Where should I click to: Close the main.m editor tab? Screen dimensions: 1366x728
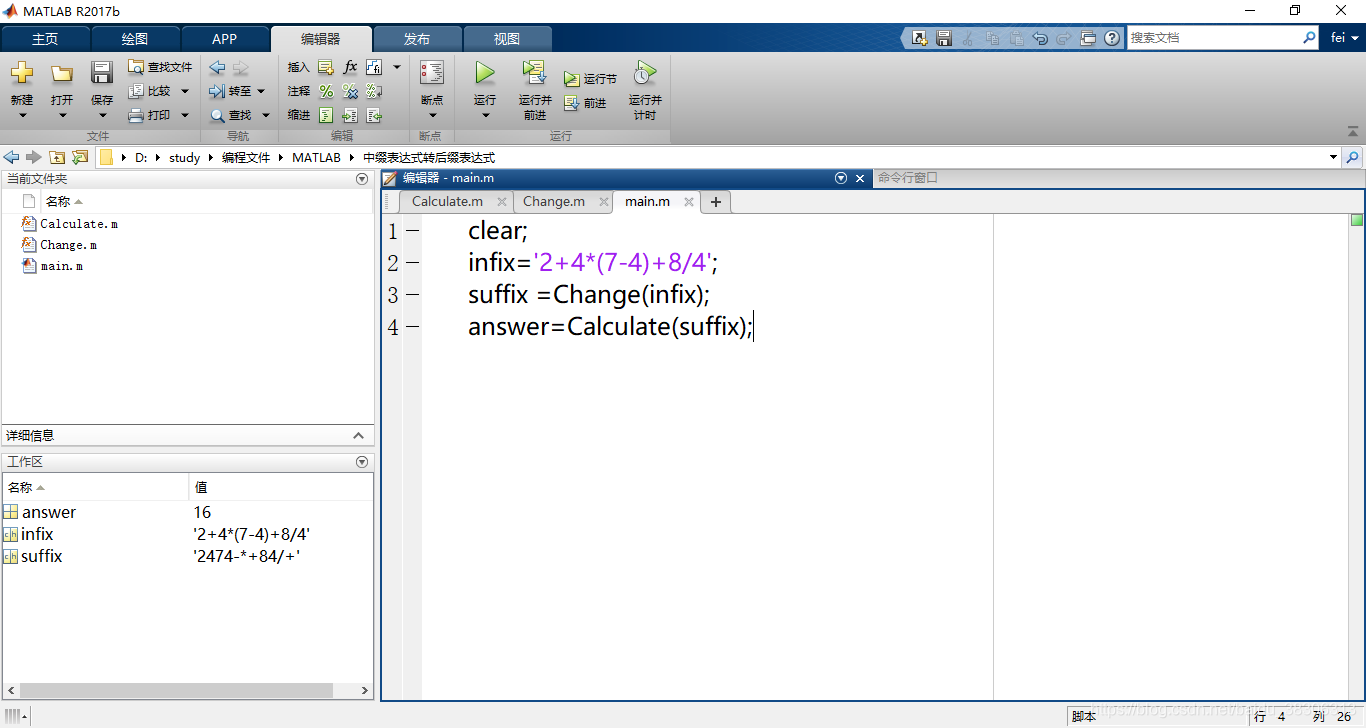click(x=689, y=202)
